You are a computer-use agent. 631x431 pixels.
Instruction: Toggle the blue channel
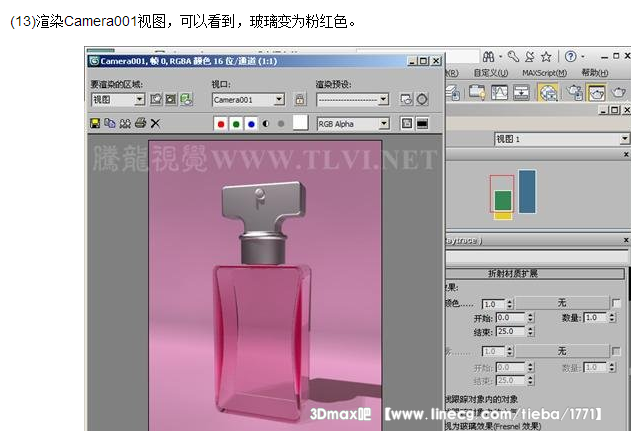[x=251, y=124]
